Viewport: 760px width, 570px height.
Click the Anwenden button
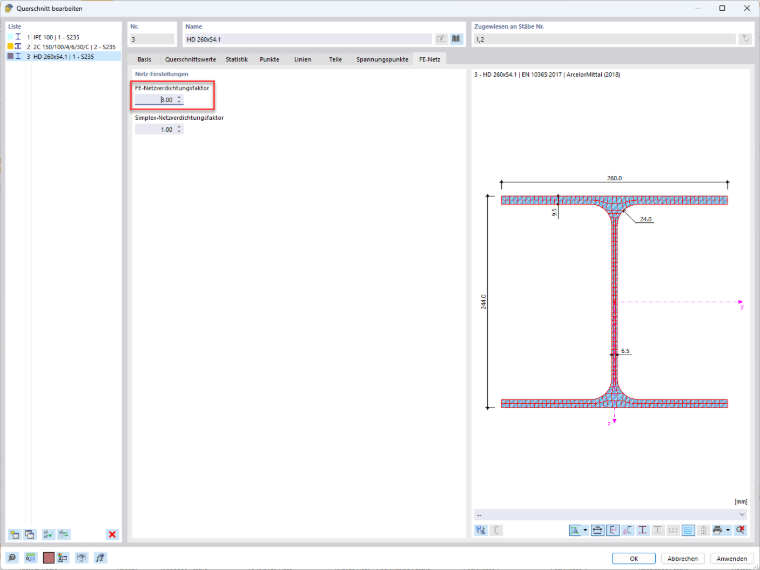pos(731,558)
